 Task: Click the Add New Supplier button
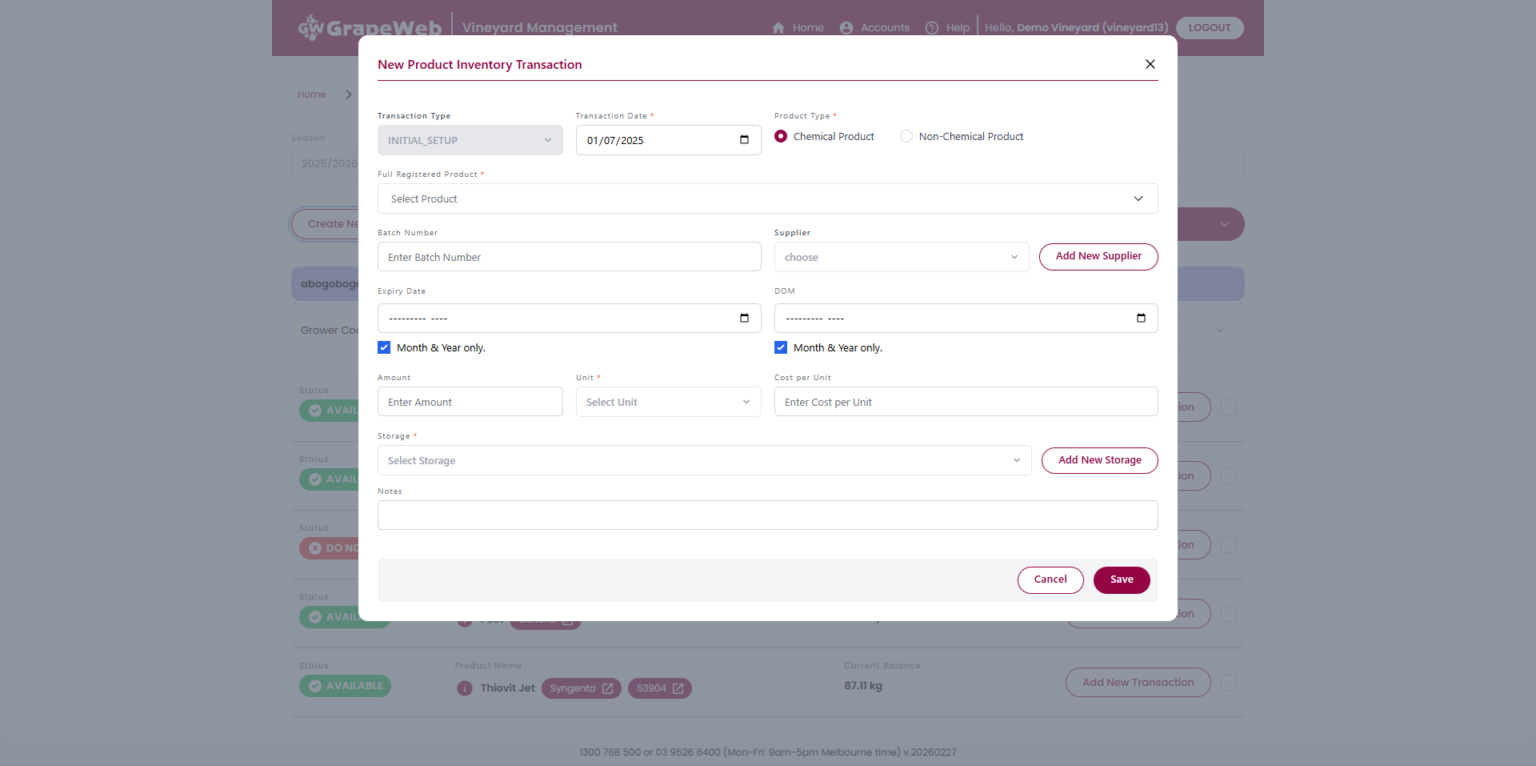(1098, 257)
